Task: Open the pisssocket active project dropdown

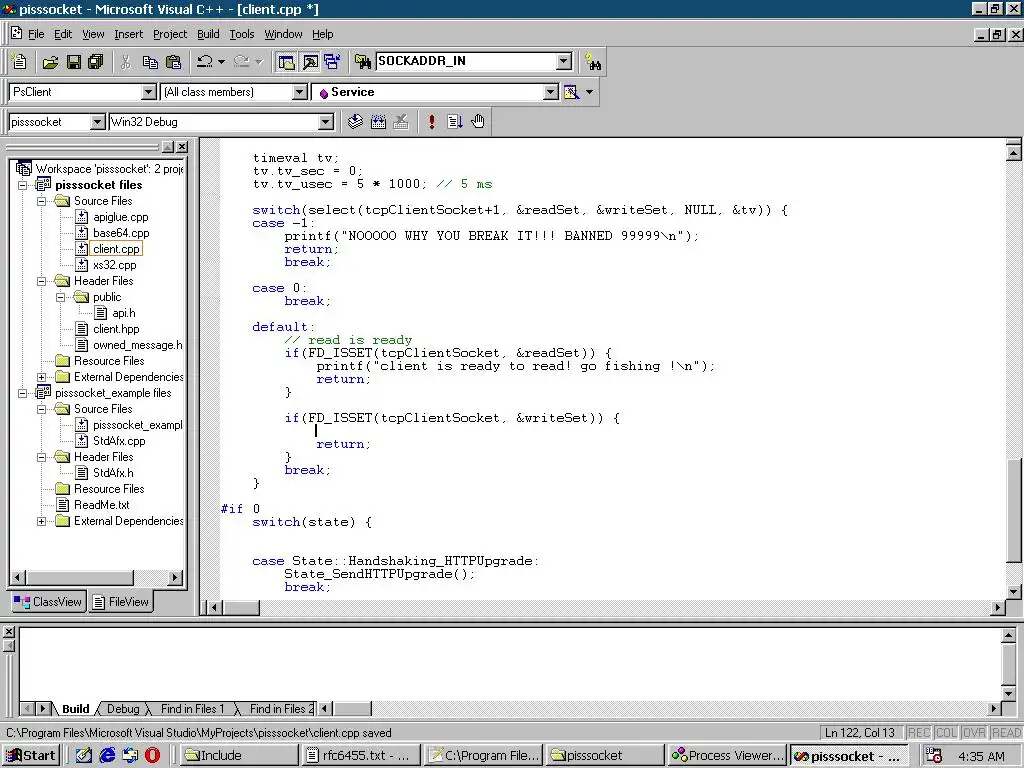Action: pos(97,121)
